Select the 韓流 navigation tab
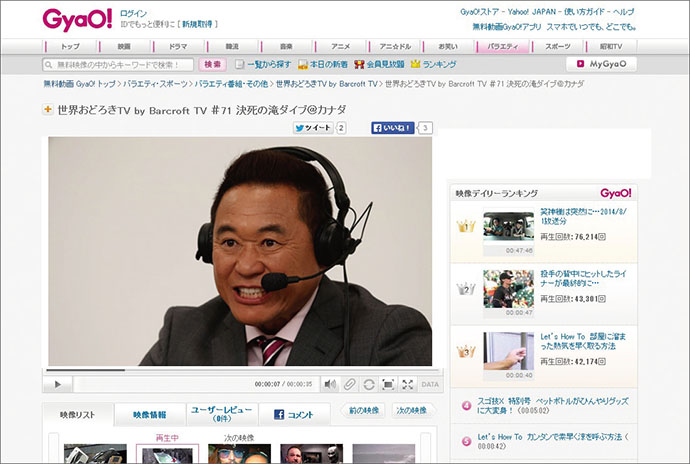This screenshot has width=690, height=464. click(x=232, y=46)
